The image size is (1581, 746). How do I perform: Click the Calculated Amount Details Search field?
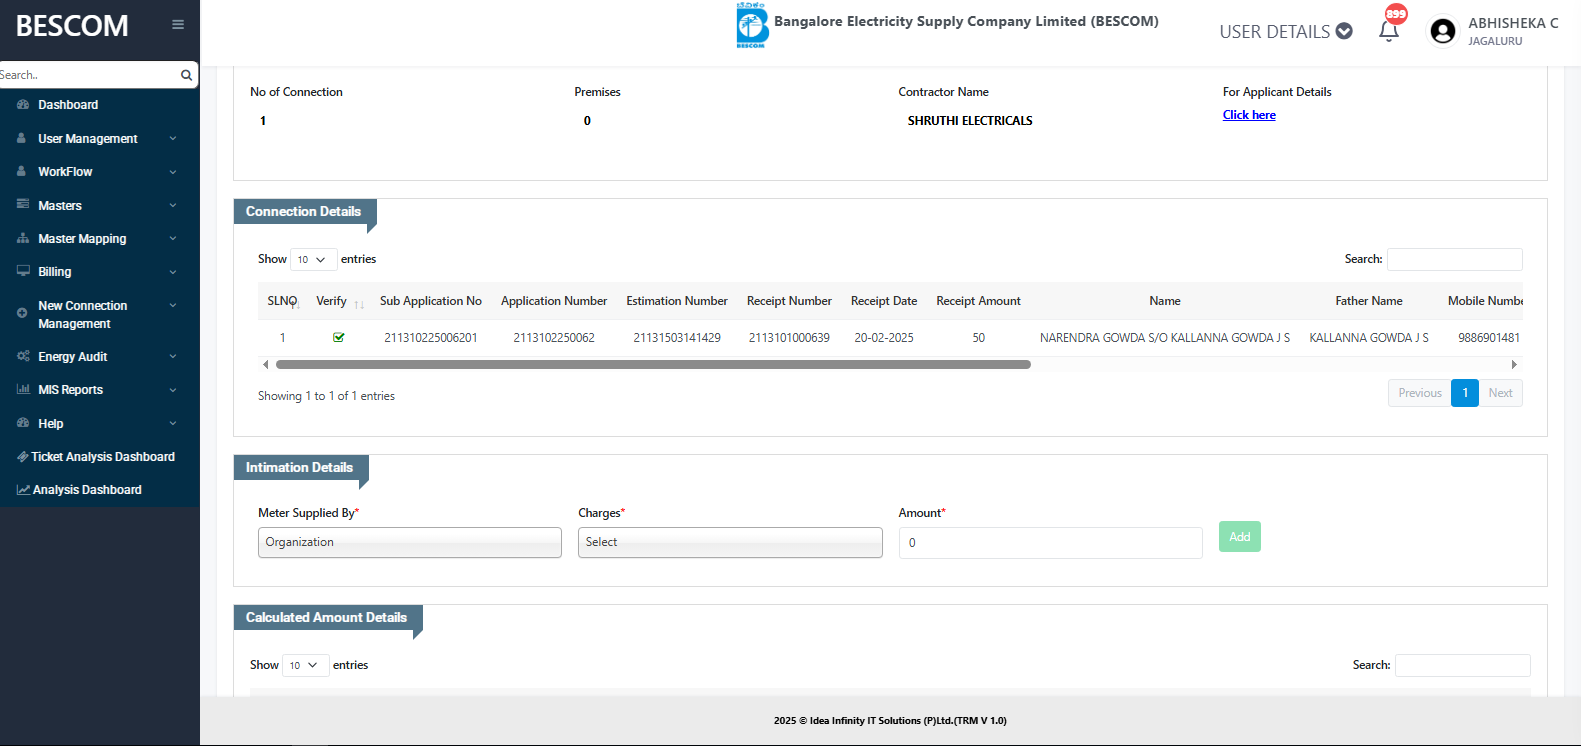click(1462, 665)
